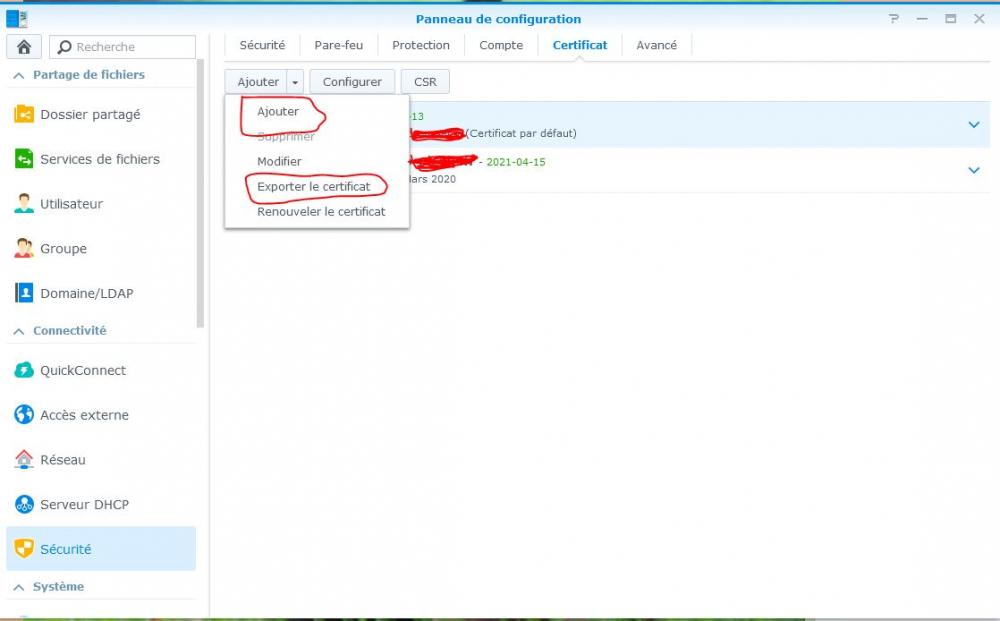Open Dossier partagé folder icon
This screenshot has height=621, width=1000.
(x=24, y=114)
